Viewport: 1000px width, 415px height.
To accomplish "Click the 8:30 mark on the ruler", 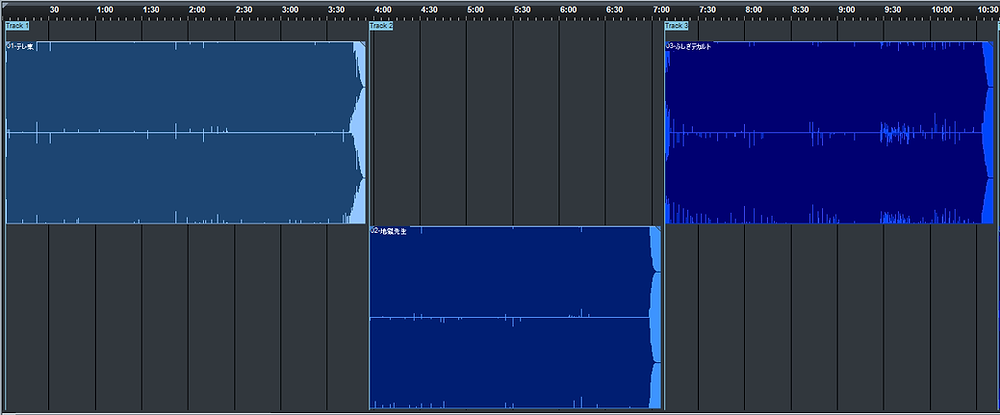I will tap(800, 10).
